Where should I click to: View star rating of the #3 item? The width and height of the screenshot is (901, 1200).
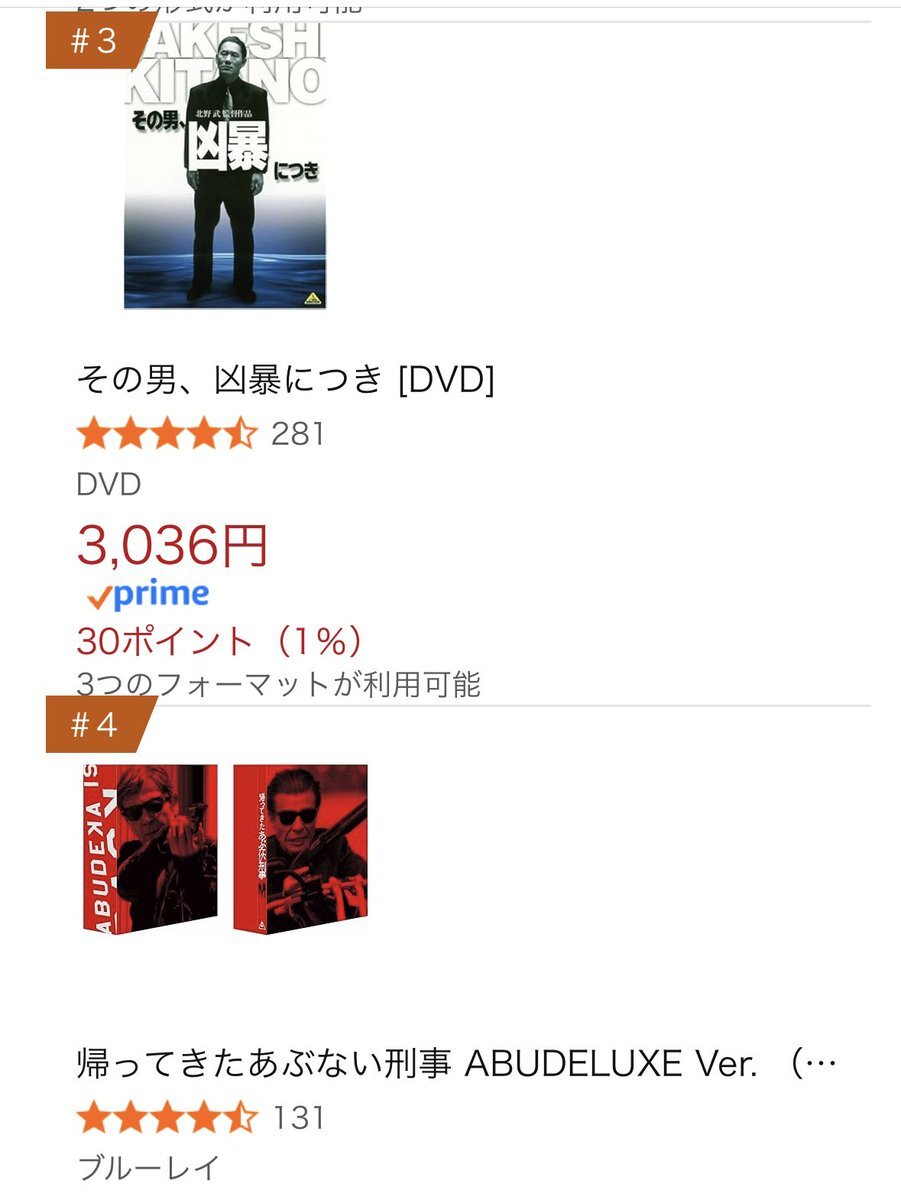(167, 434)
